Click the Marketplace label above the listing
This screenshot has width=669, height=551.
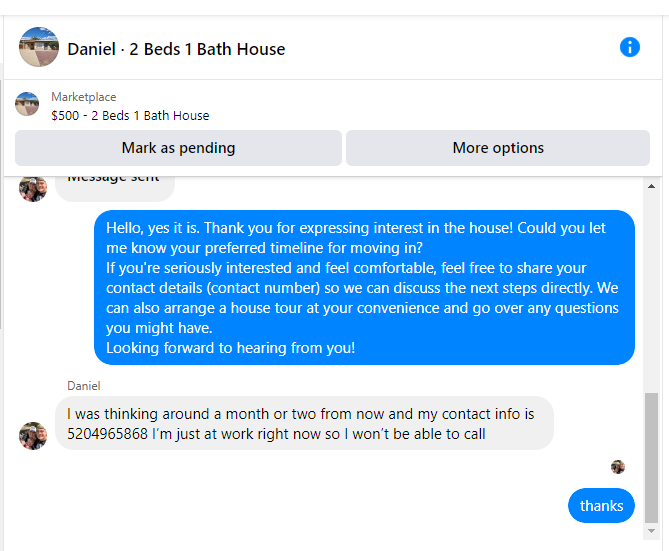84,97
